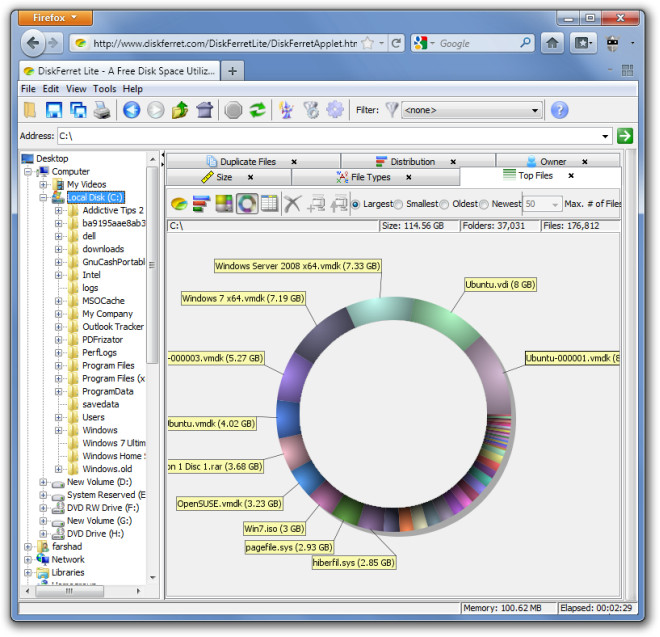Screen dimensions: 660x637
Task: Click the save all double floppy icon
Action: pyautogui.click(x=78, y=110)
